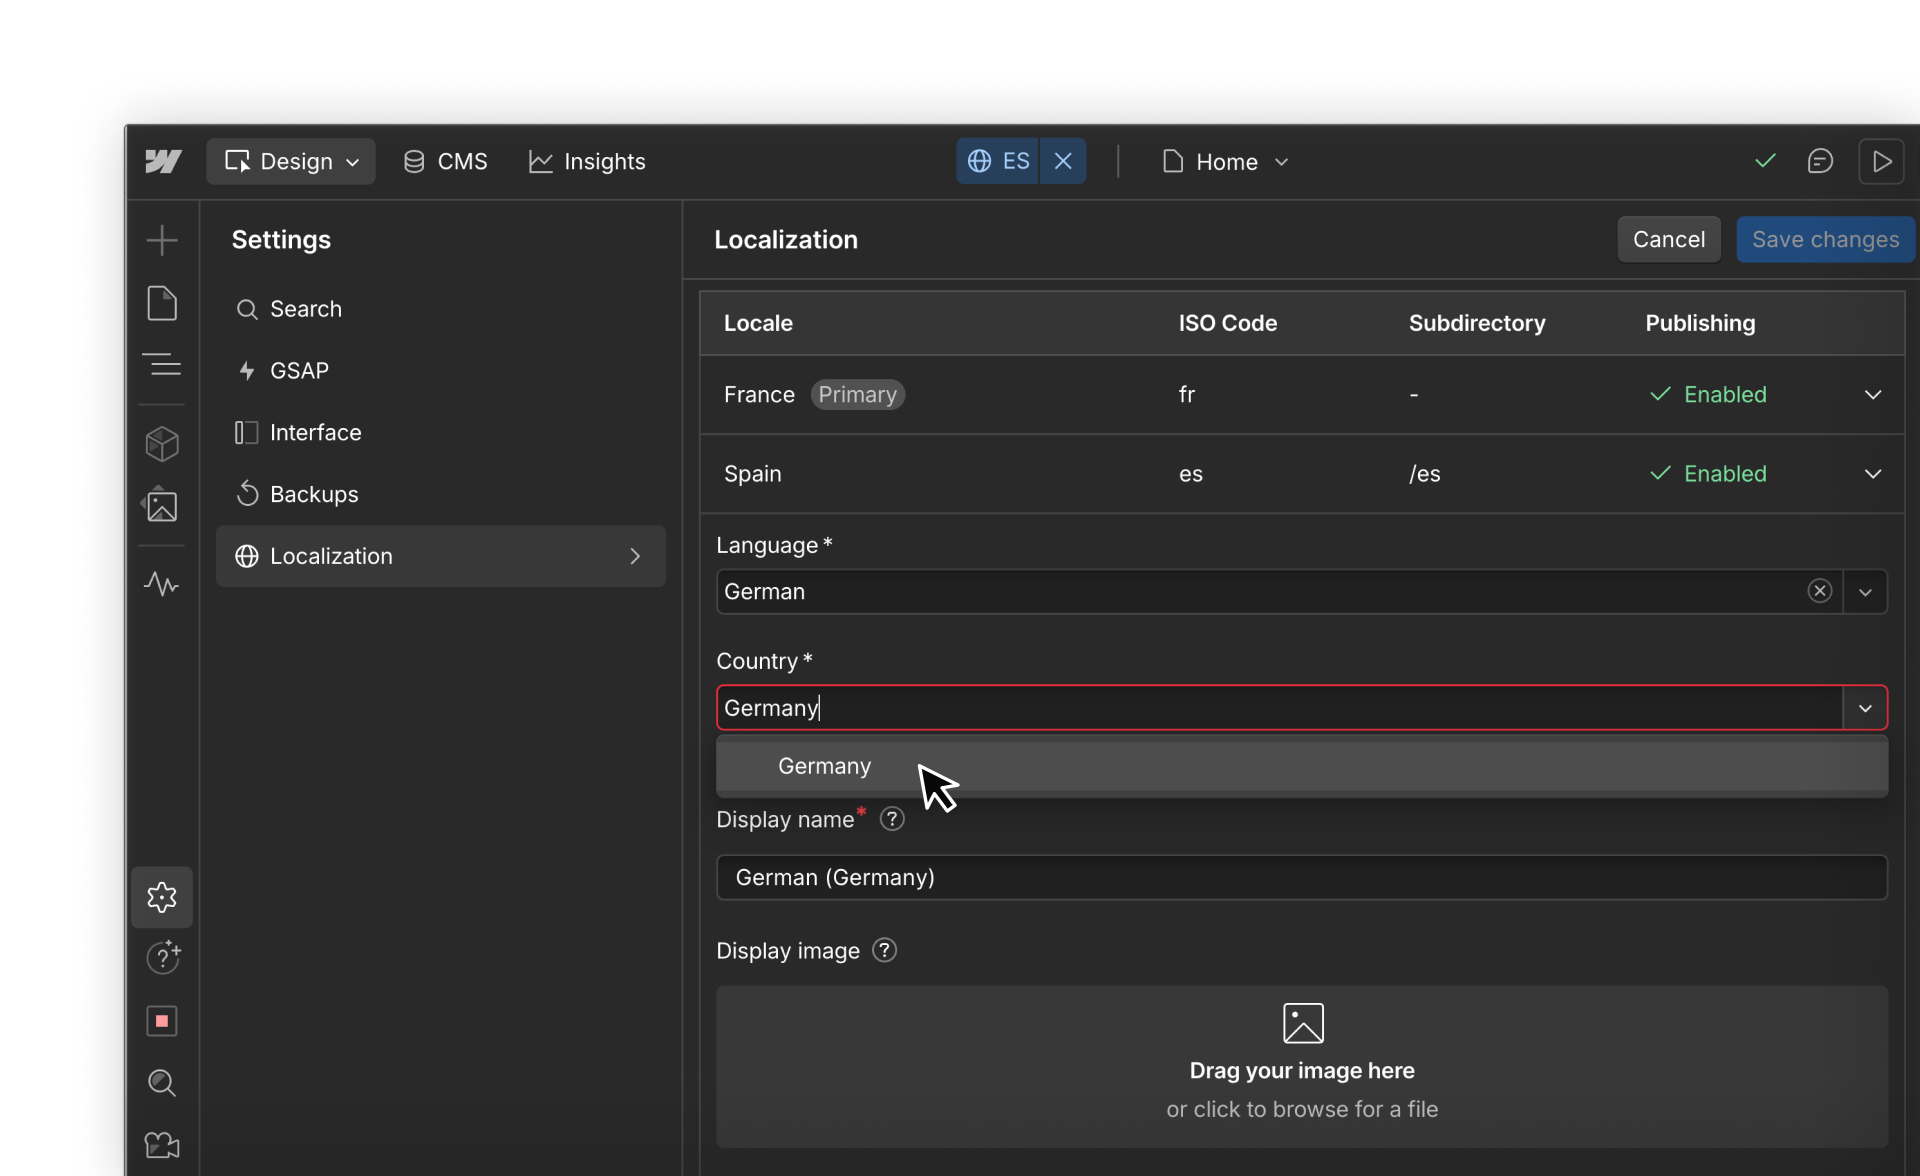
Task: Open the Pages panel
Action: pos(162,303)
